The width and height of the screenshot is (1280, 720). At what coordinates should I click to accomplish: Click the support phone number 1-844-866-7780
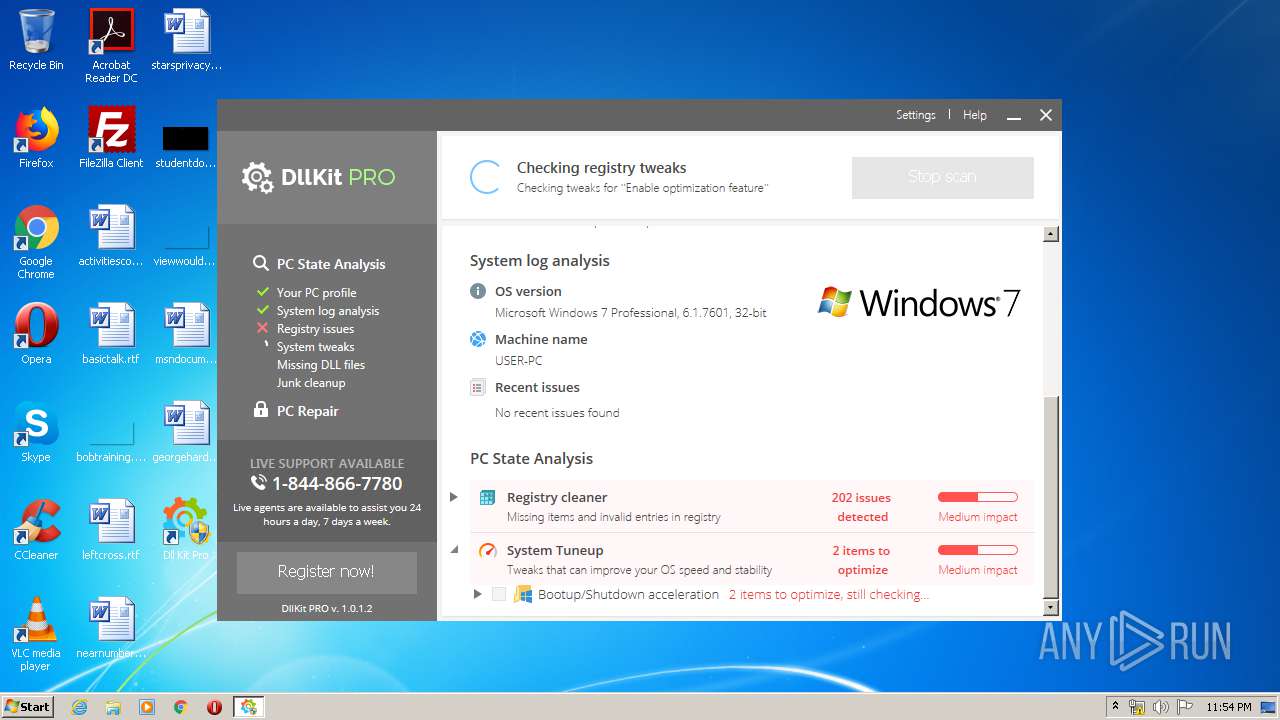337,484
